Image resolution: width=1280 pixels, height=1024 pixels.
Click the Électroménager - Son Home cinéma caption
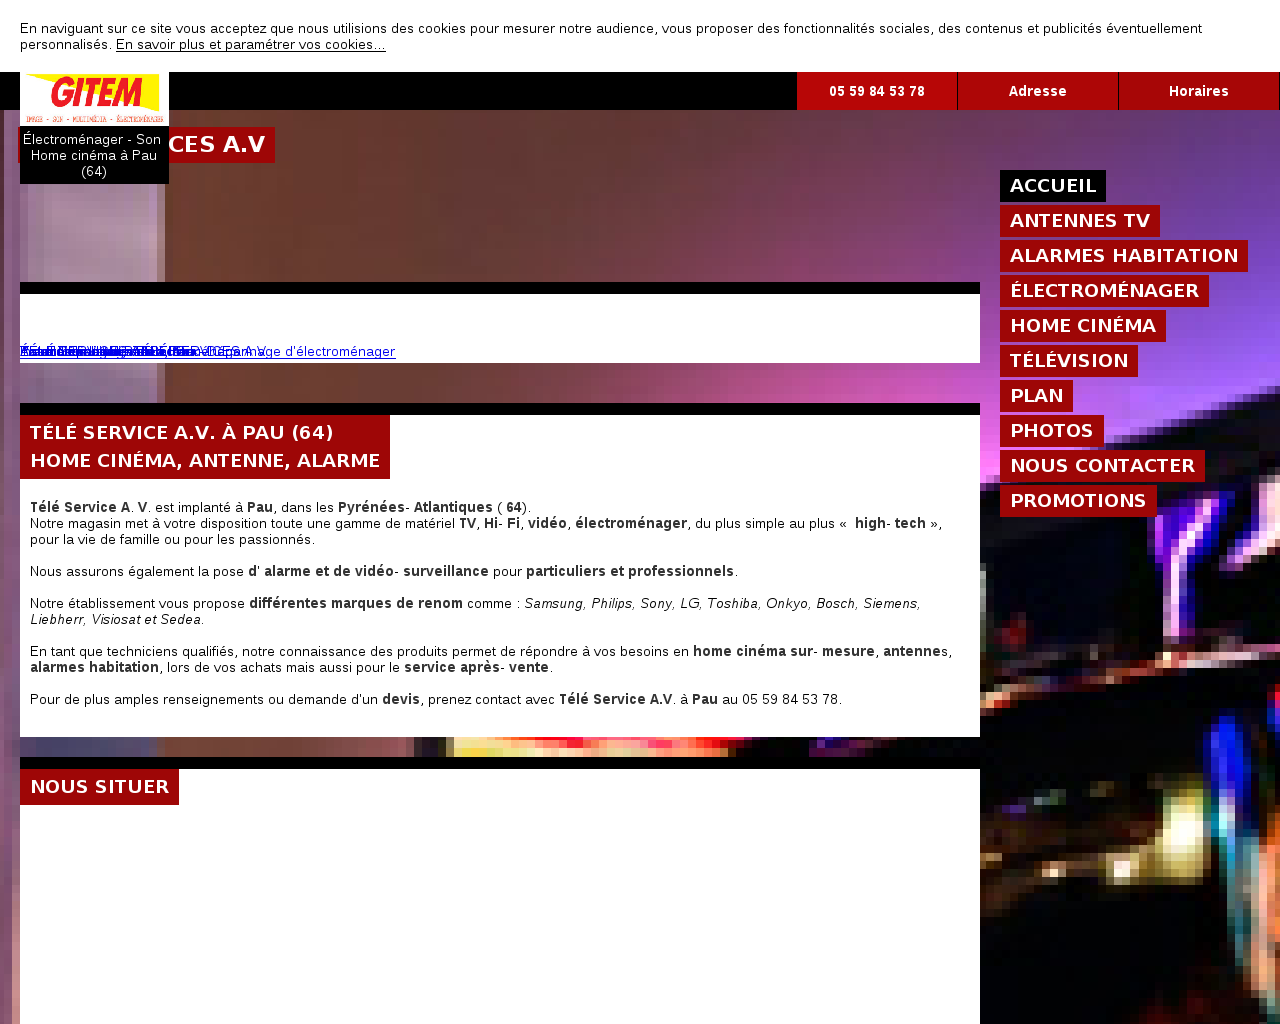93,155
